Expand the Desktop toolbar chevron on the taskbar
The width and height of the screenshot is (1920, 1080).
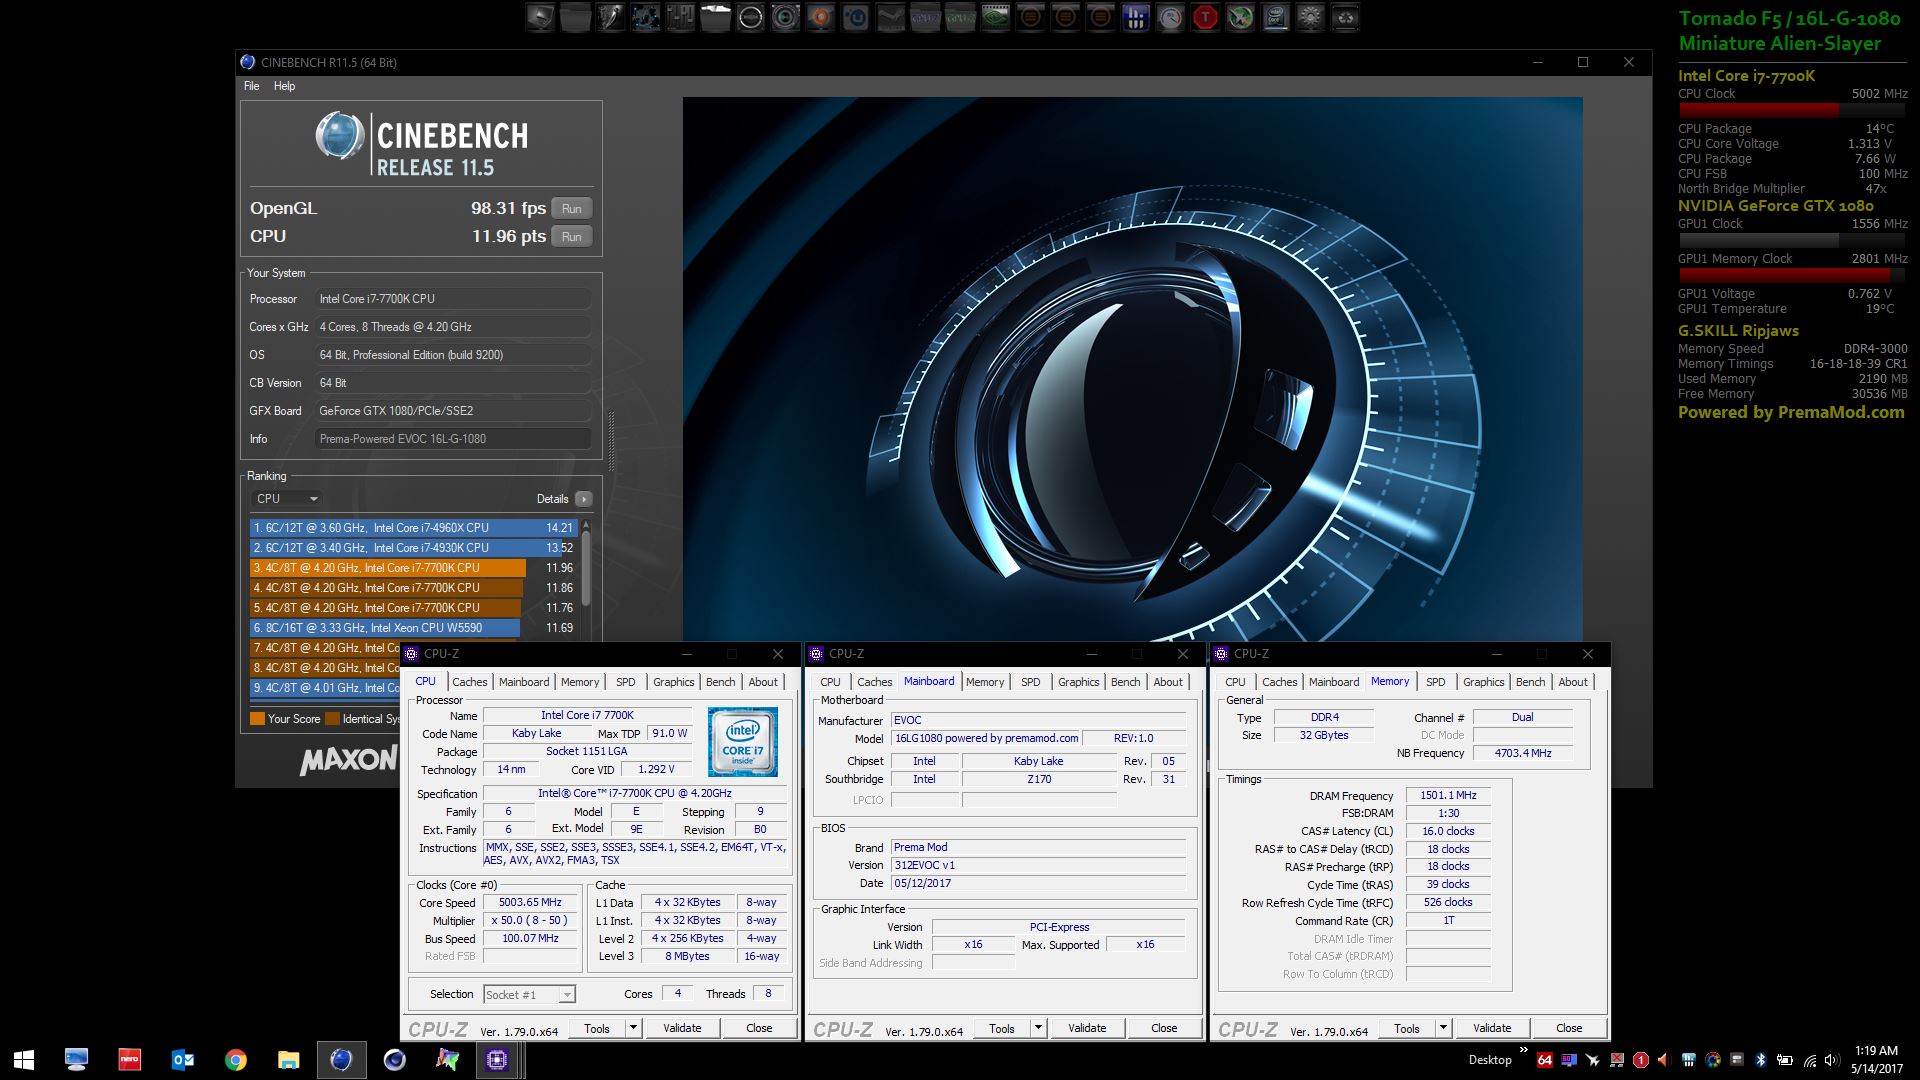tap(1523, 1050)
